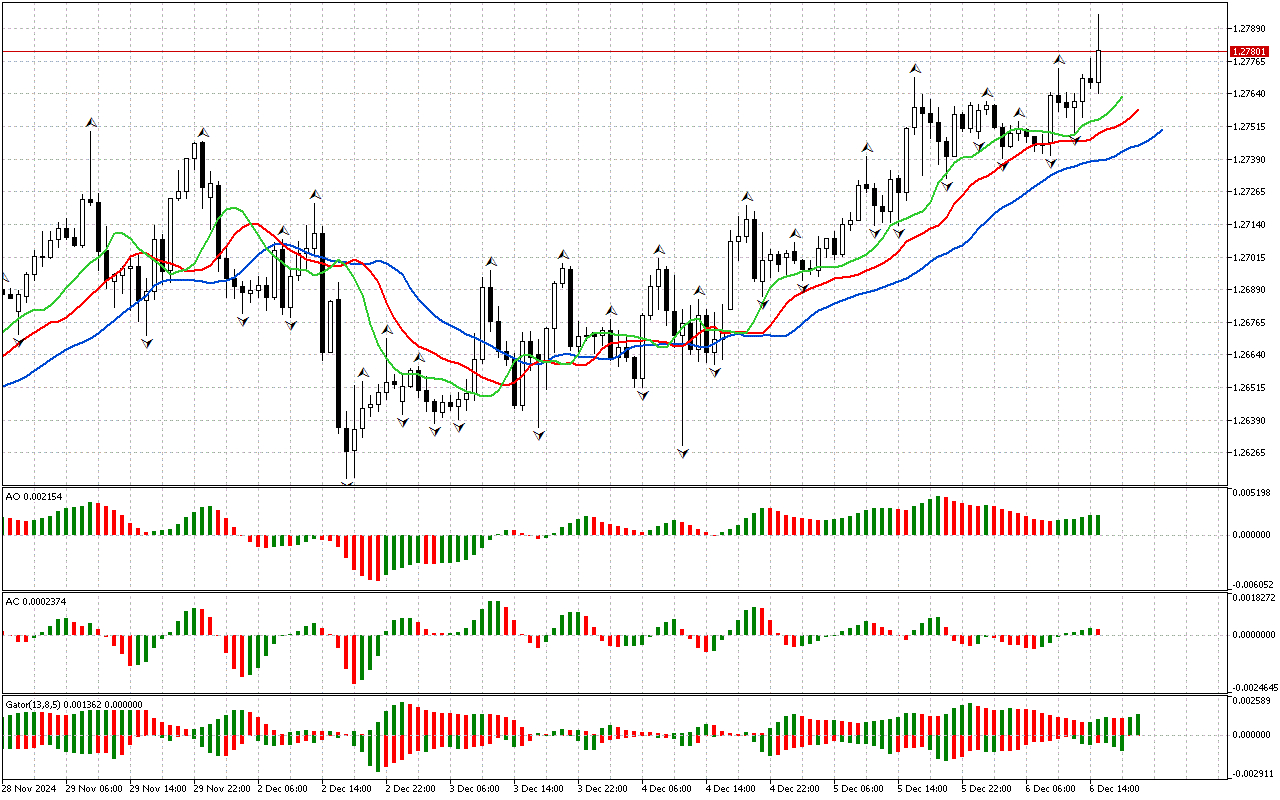Click the '4 Dec 22:00' time label
The image size is (1280, 800).
click(x=796, y=788)
